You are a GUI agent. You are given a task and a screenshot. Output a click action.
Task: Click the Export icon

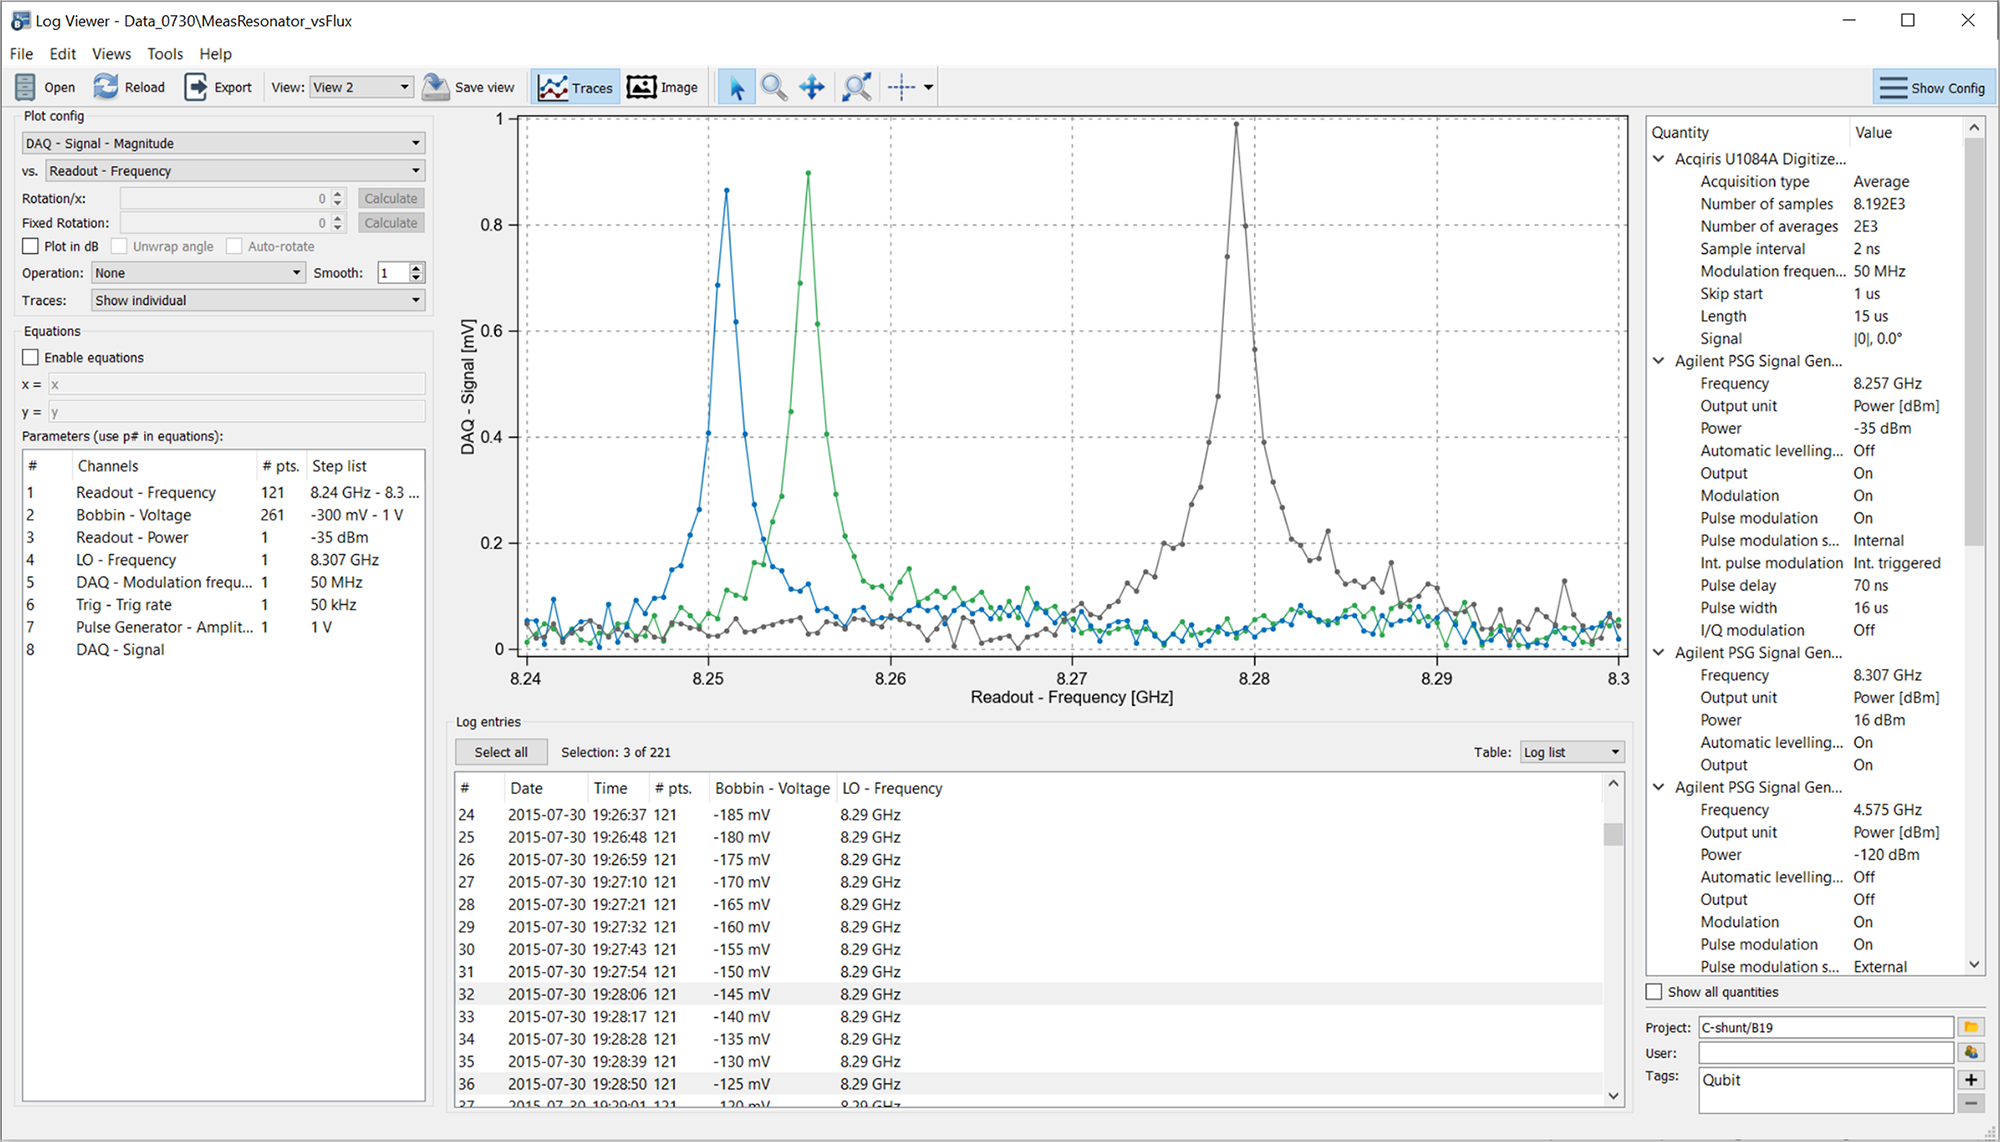coord(196,87)
